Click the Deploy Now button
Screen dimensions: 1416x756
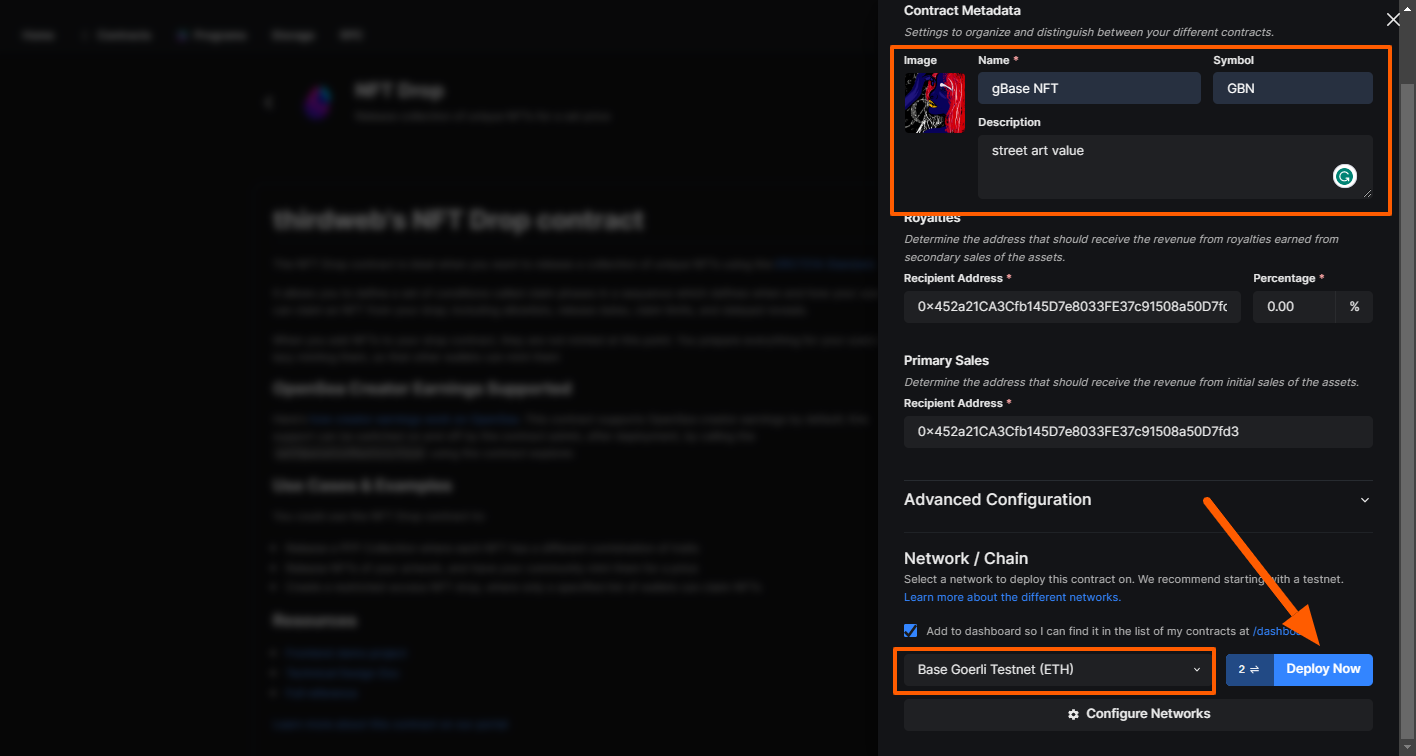[x=1323, y=670]
